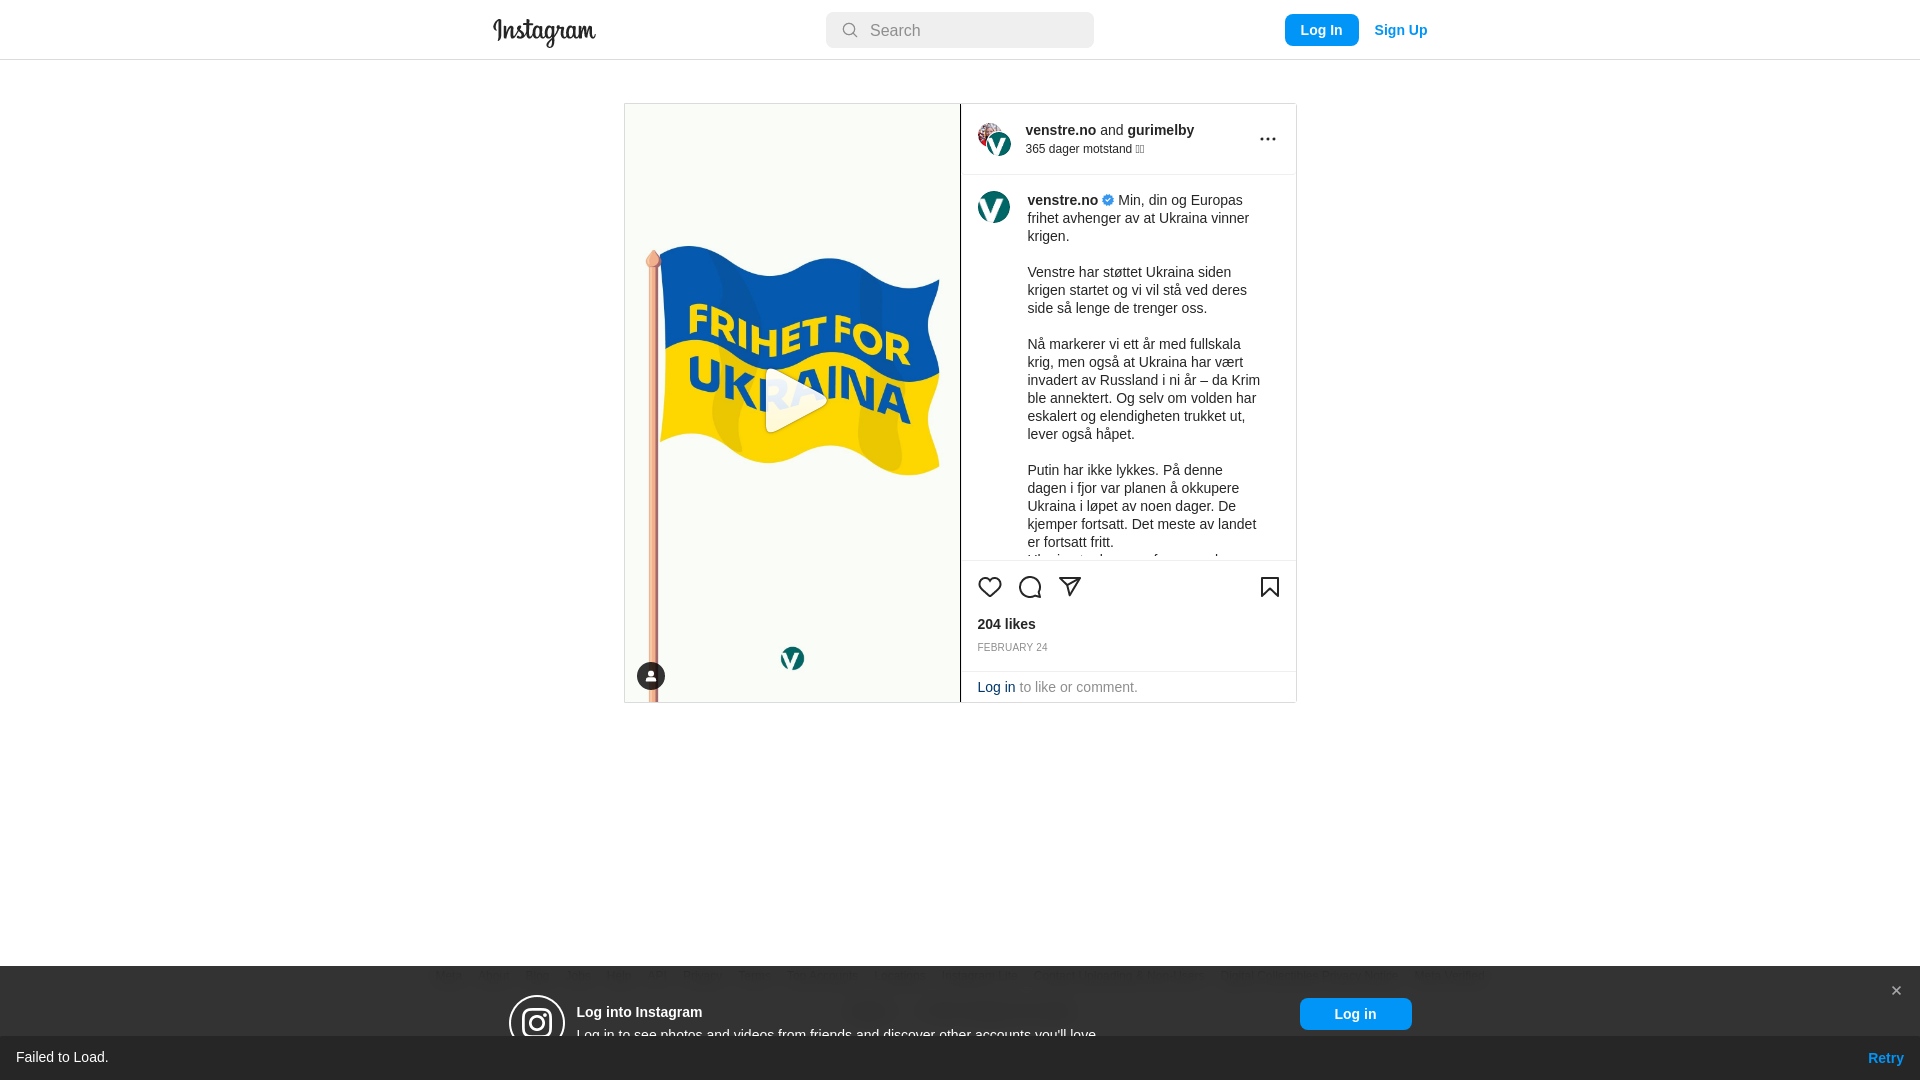1920x1080 pixels.
Task: Share post with paper plane icon
Action: click(x=1070, y=587)
